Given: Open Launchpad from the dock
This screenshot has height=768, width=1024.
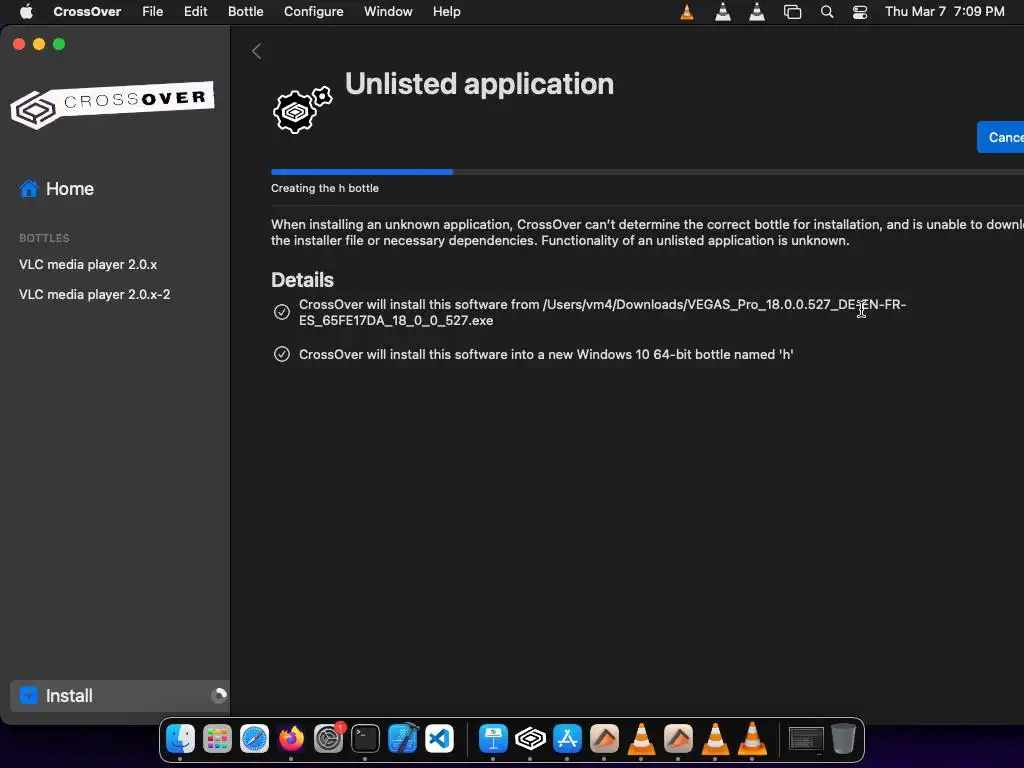Looking at the screenshot, I should (x=217, y=739).
